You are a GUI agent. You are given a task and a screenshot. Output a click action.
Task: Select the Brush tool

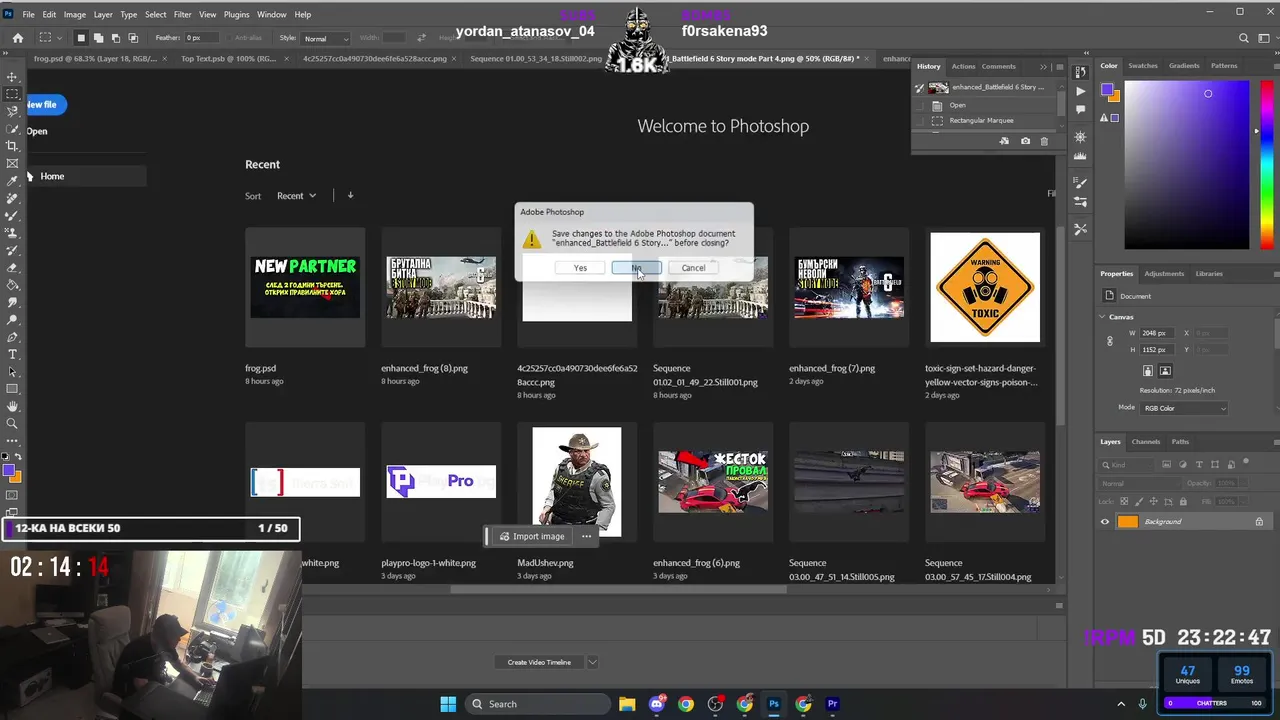pyautogui.click(x=12, y=215)
